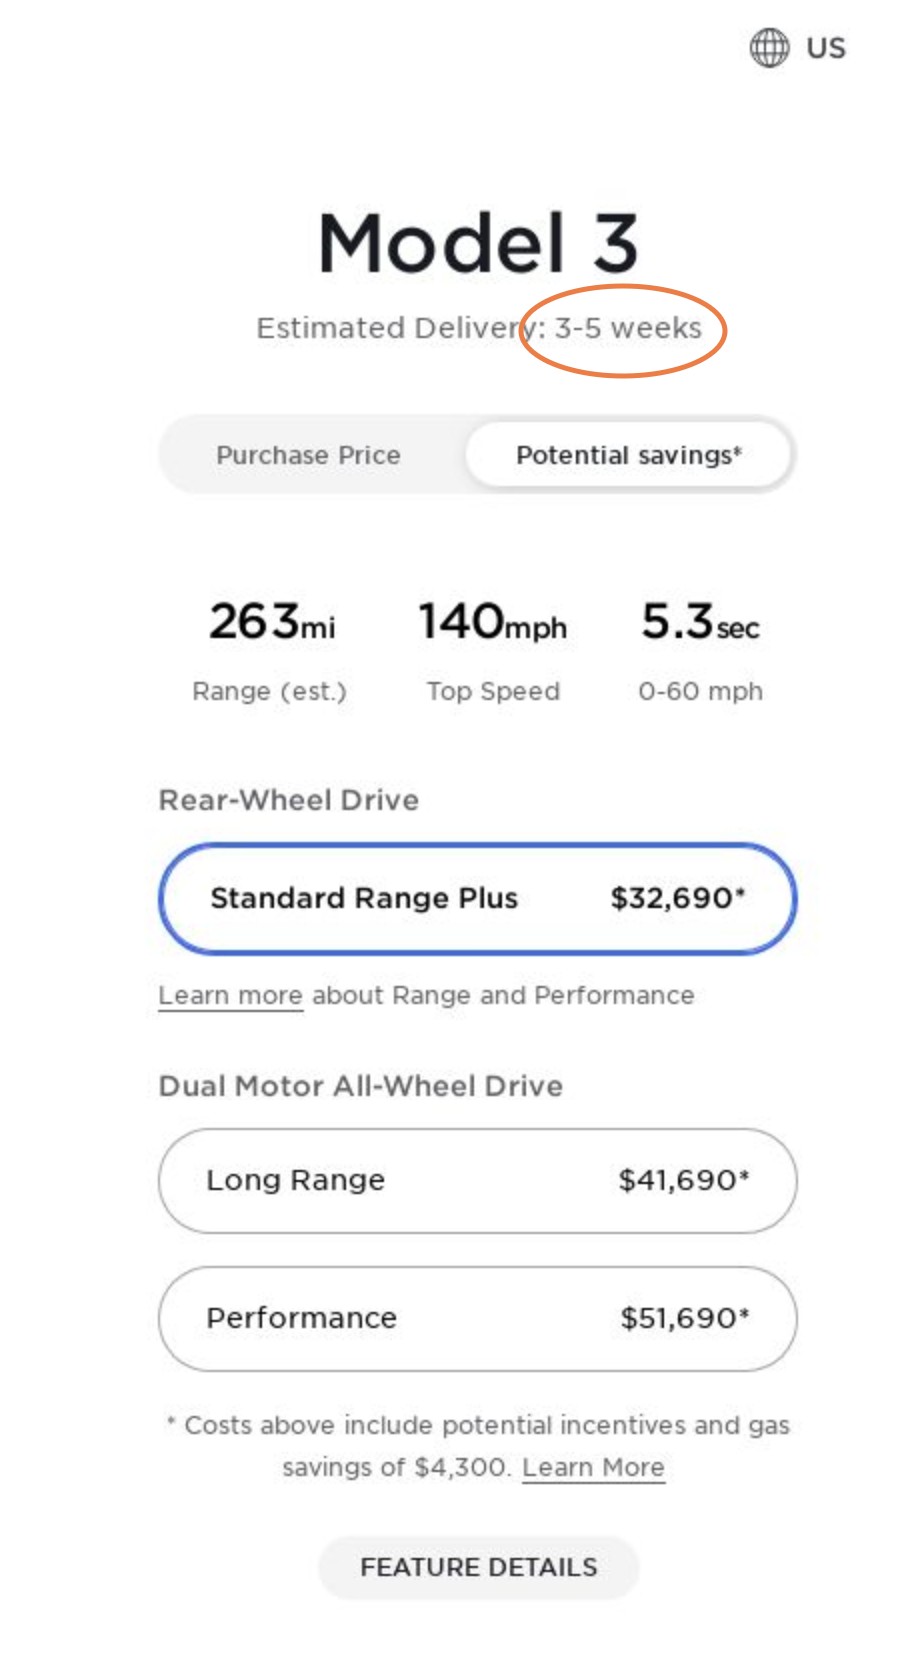This screenshot has width=914, height=1660.
Task: Click the 263mi range estimate figure
Action: point(271,622)
